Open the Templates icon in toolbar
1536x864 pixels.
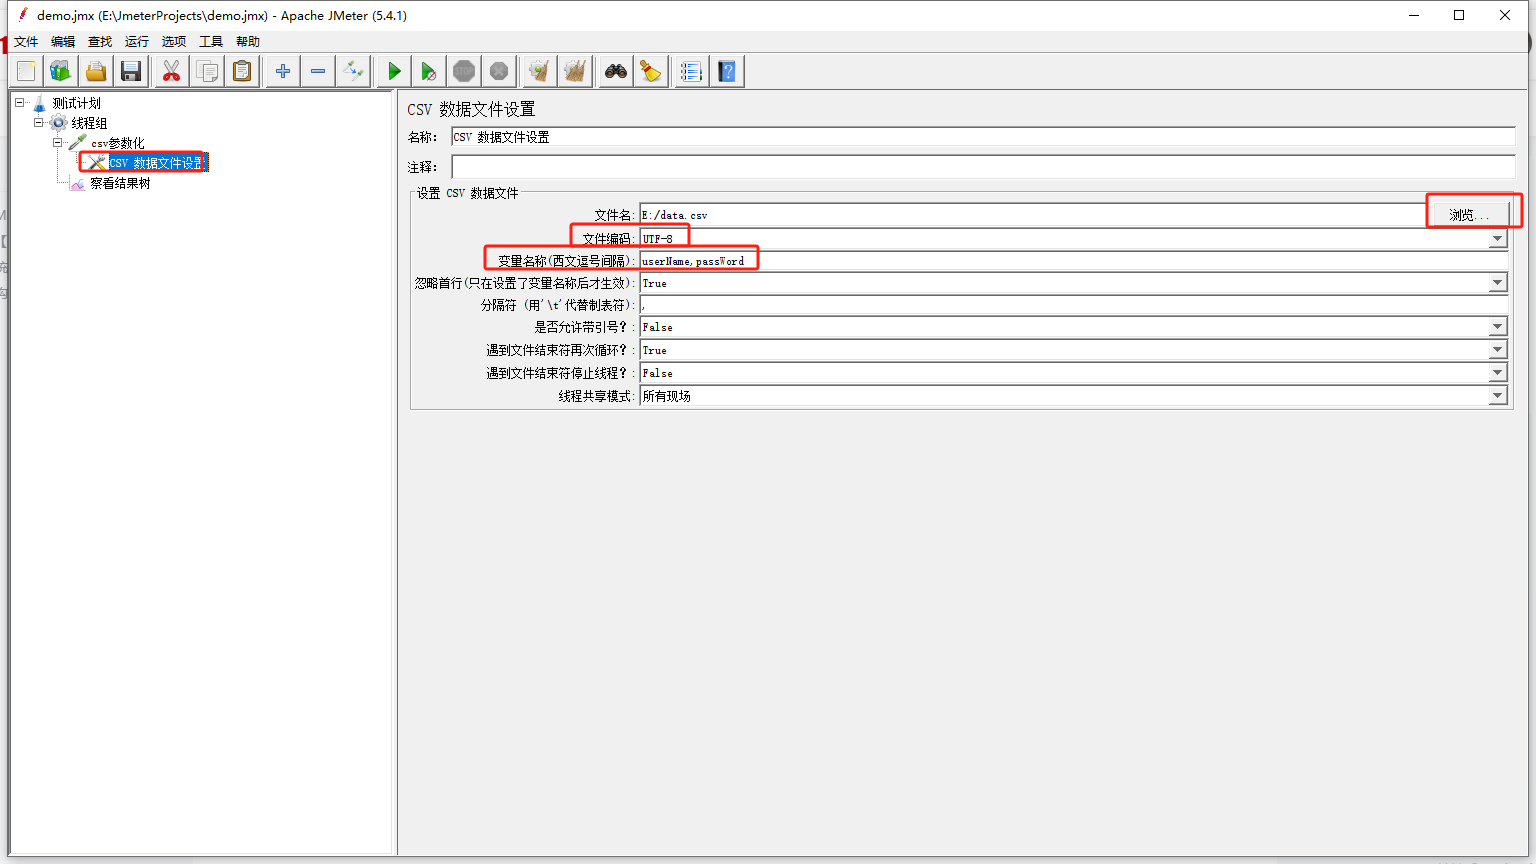tap(61, 71)
